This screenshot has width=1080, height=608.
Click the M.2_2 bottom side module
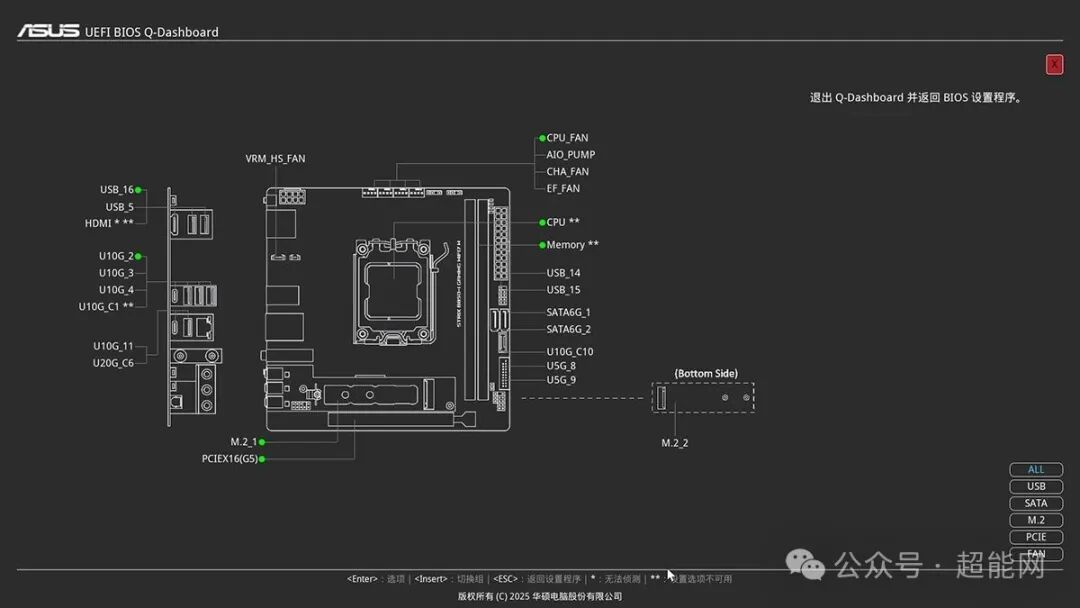(x=700, y=396)
